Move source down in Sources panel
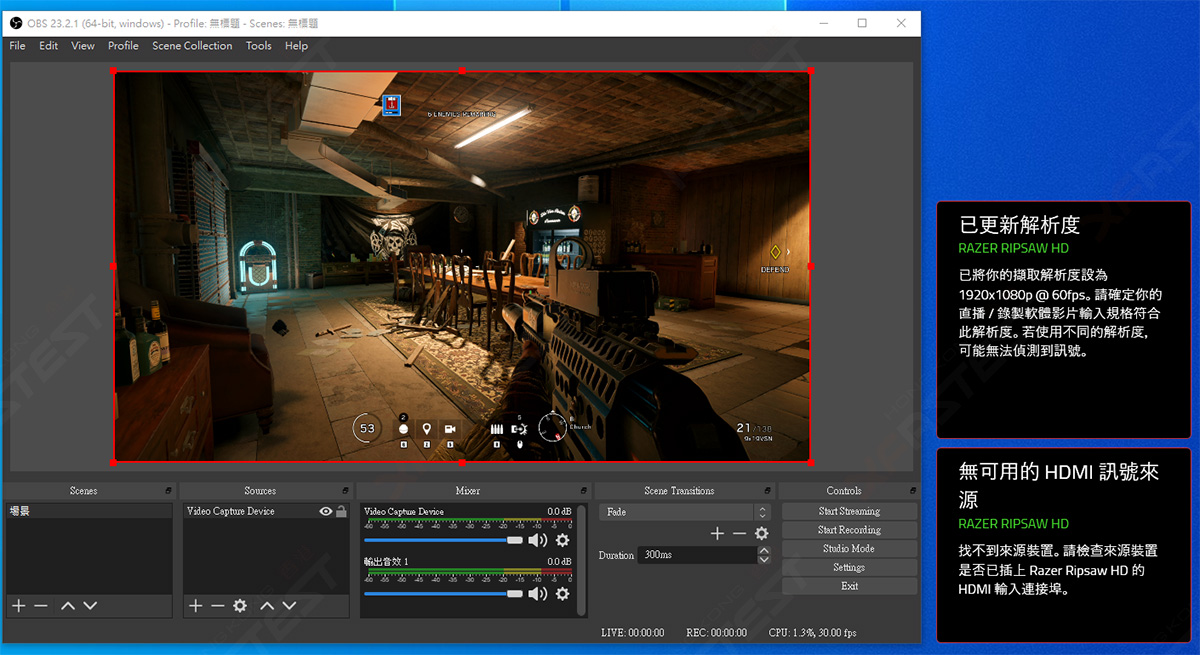Viewport: 1200px width, 655px height. pos(289,606)
